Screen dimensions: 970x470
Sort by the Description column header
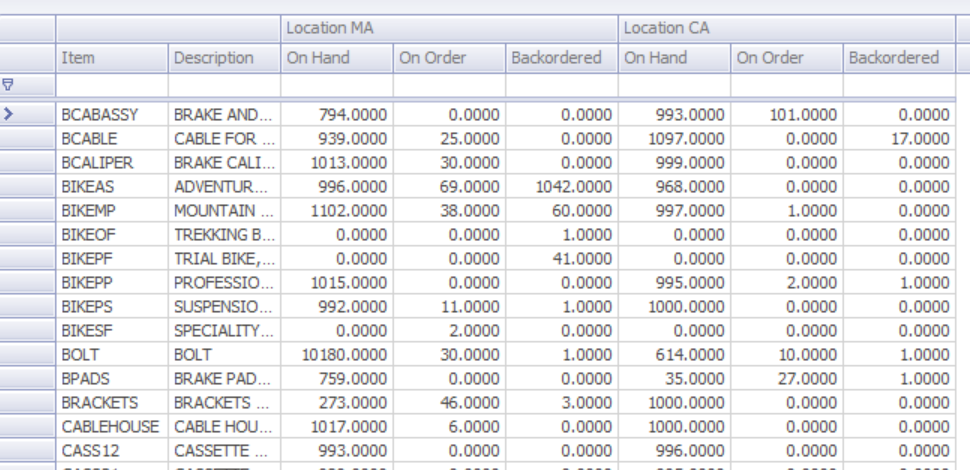pos(225,58)
